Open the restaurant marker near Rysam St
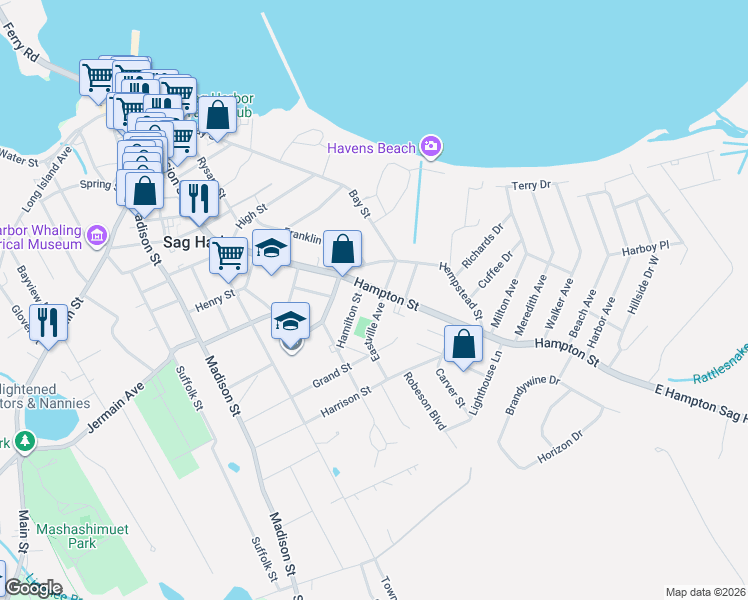Viewport: 748px width, 600px height. tap(199, 201)
